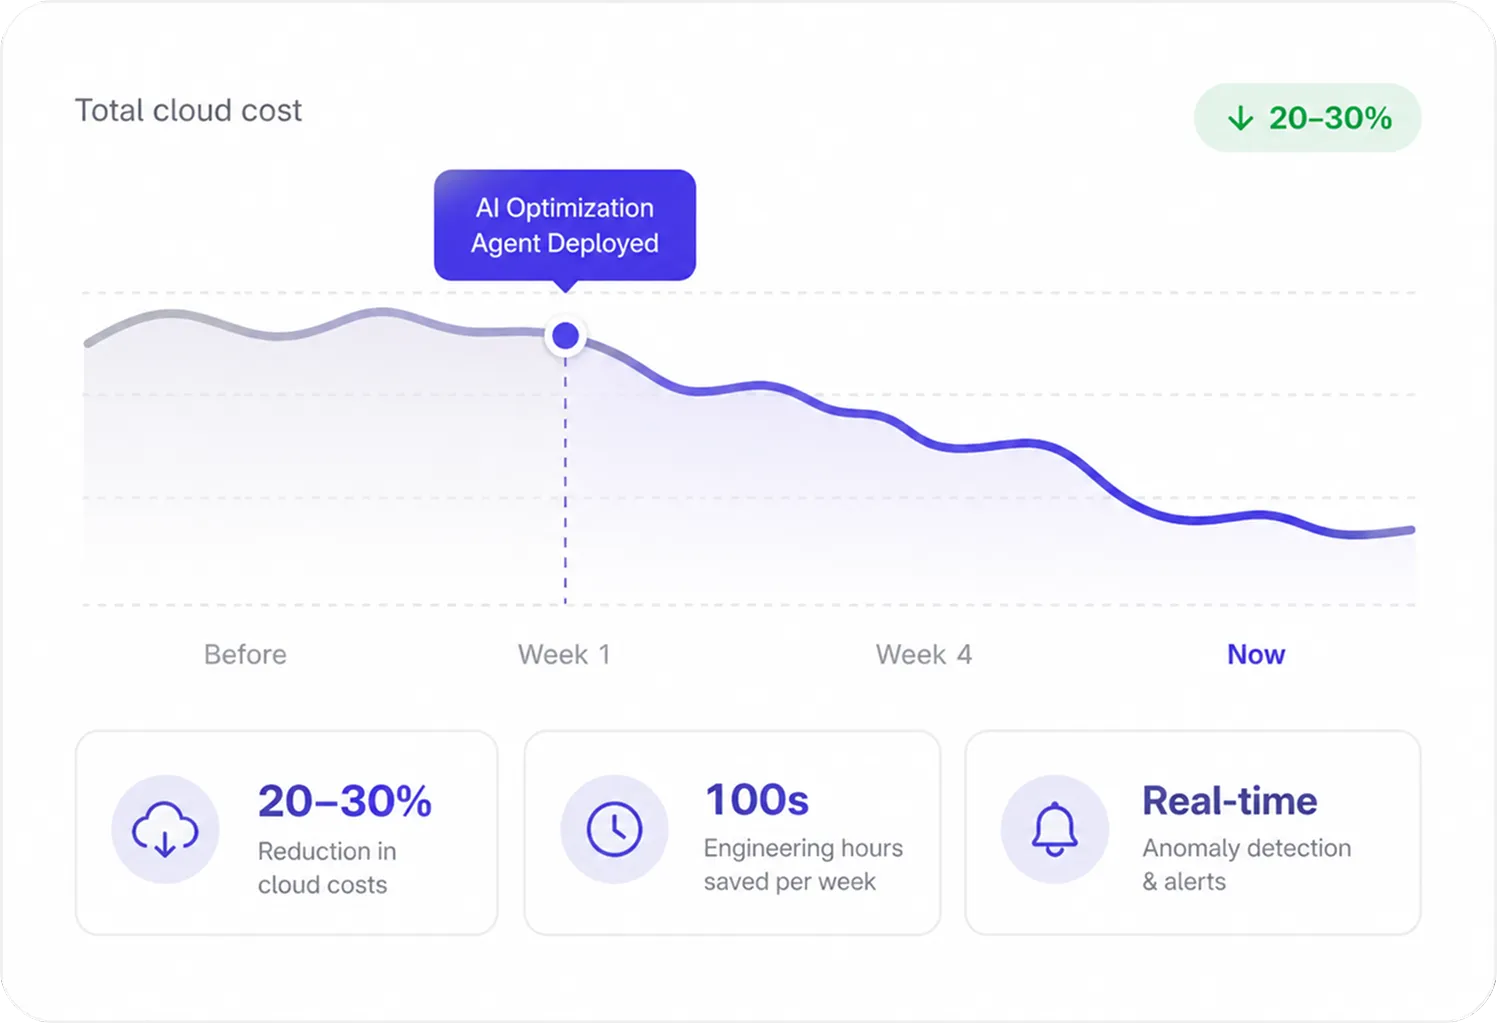Click the cloud download icon
Image resolution: width=1497 pixels, height=1023 pixels.
pos(165,829)
